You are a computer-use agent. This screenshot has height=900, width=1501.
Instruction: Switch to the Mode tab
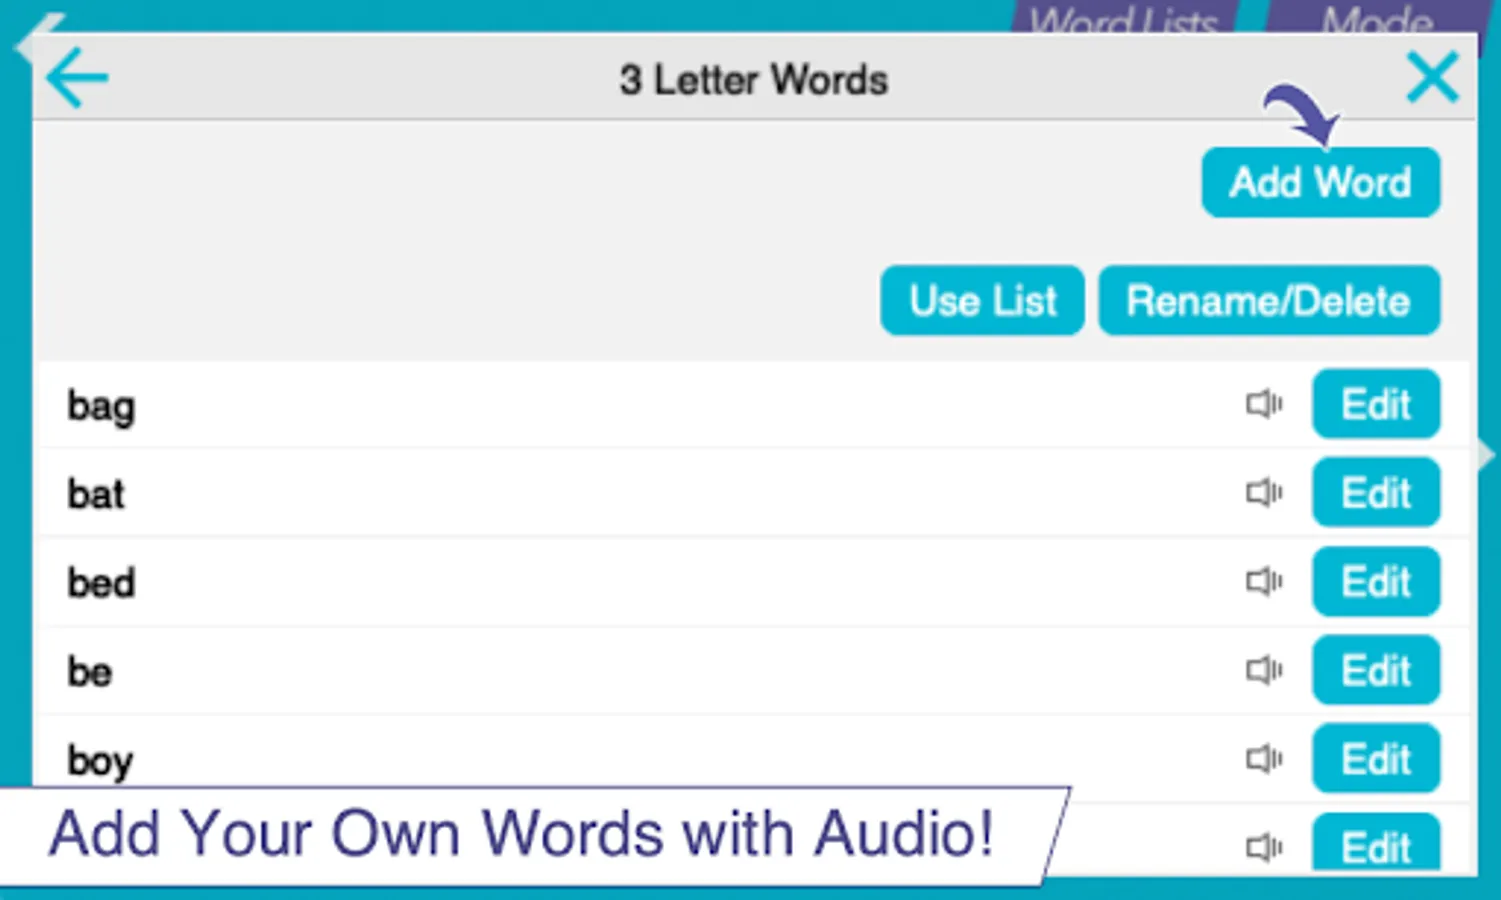point(1378,18)
